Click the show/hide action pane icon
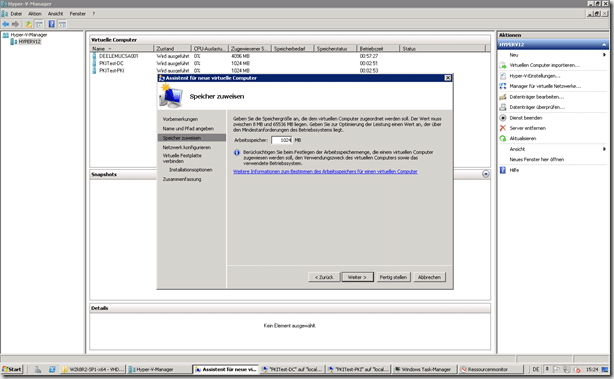Screen dimensions: 614x379 coord(62,24)
